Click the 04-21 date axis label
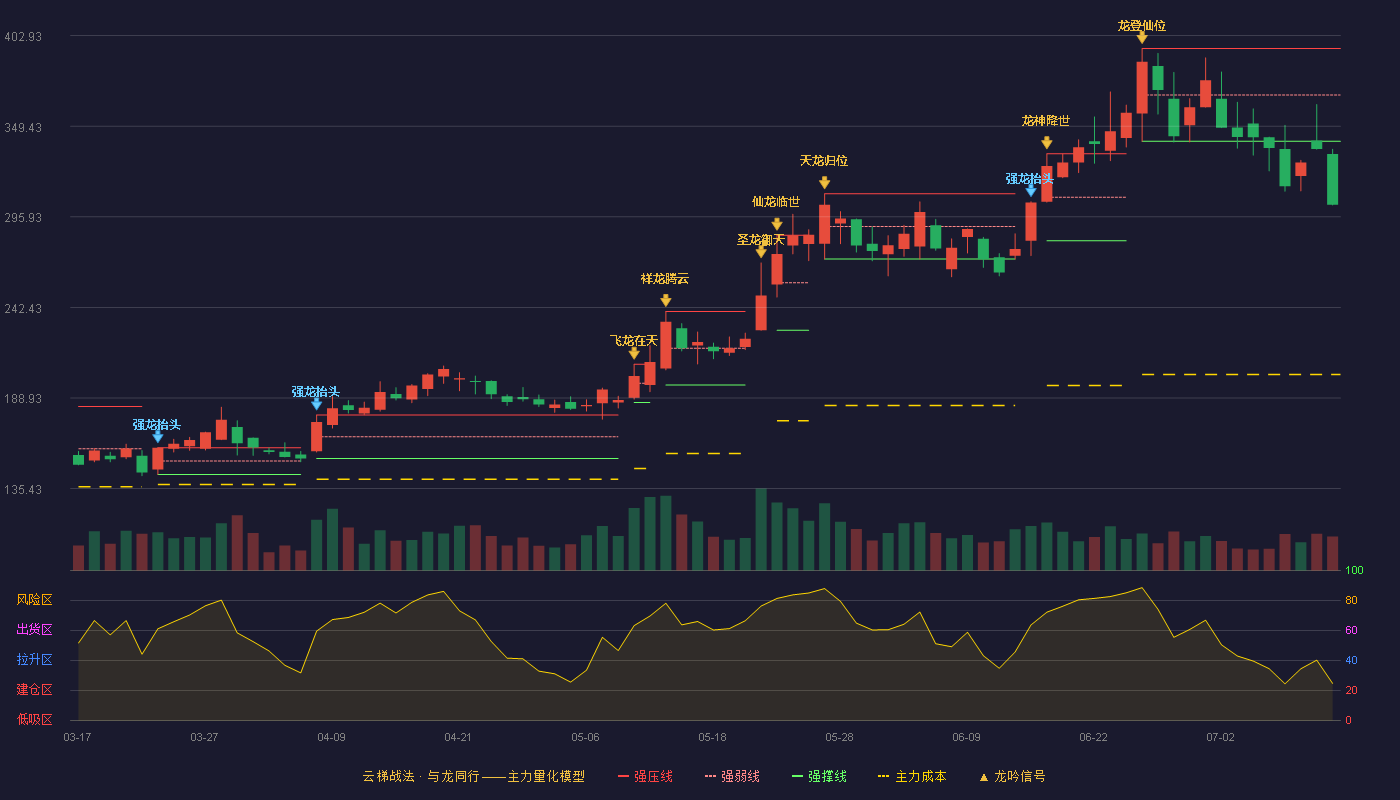The image size is (1400, 800). (458, 737)
